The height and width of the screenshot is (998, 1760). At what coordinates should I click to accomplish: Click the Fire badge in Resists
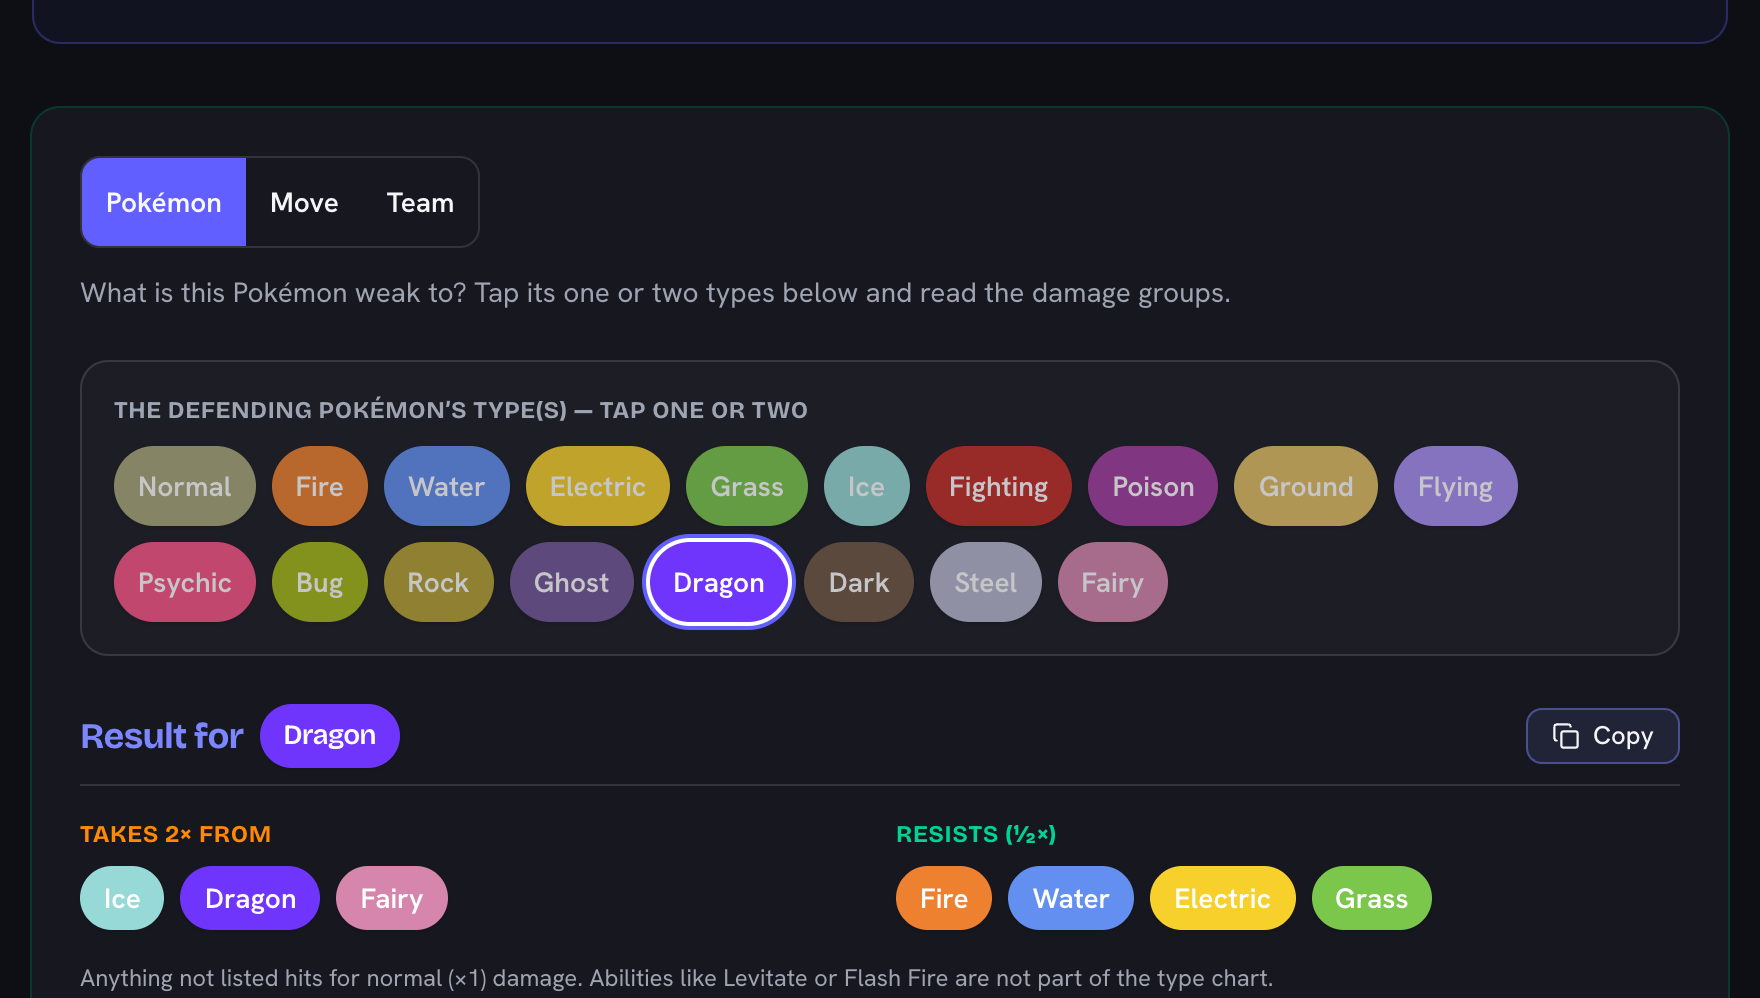coord(944,898)
